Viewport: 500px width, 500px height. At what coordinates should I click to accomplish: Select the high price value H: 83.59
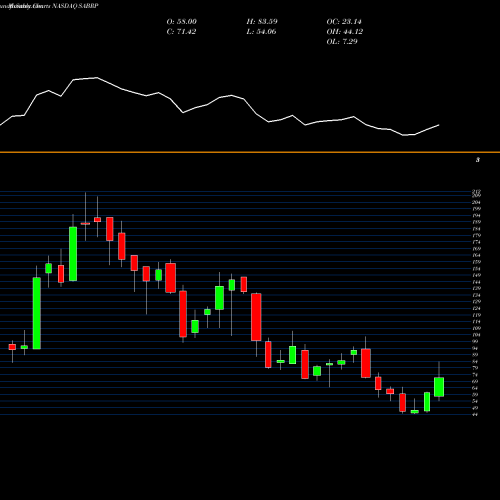click(x=262, y=22)
